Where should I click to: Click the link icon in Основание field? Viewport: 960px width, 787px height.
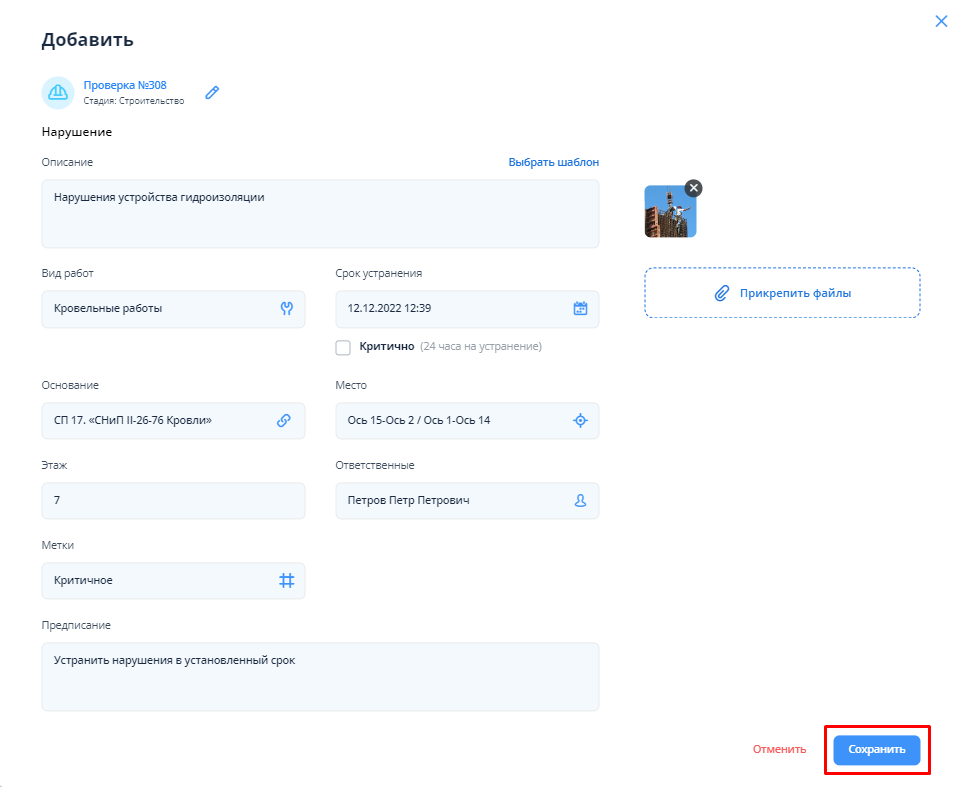tap(284, 421)
